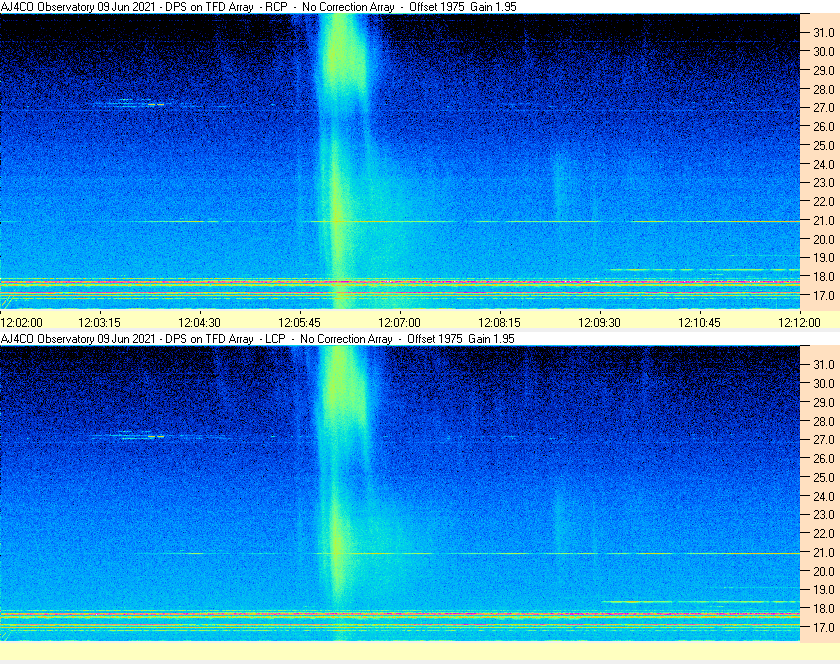840x664 pixels.
Task: Pick 28.0 on the LCP frequency axis
Action: (x=824, y=421)
